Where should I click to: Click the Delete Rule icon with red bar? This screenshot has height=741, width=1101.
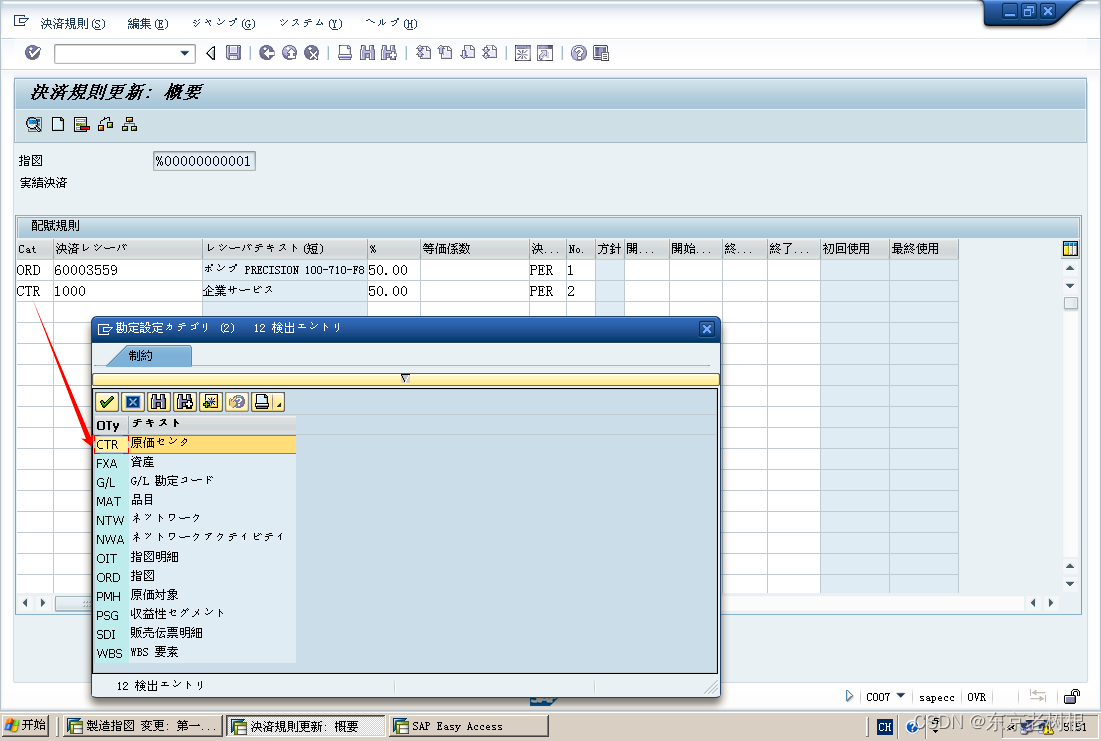click(x=81, y=124)
